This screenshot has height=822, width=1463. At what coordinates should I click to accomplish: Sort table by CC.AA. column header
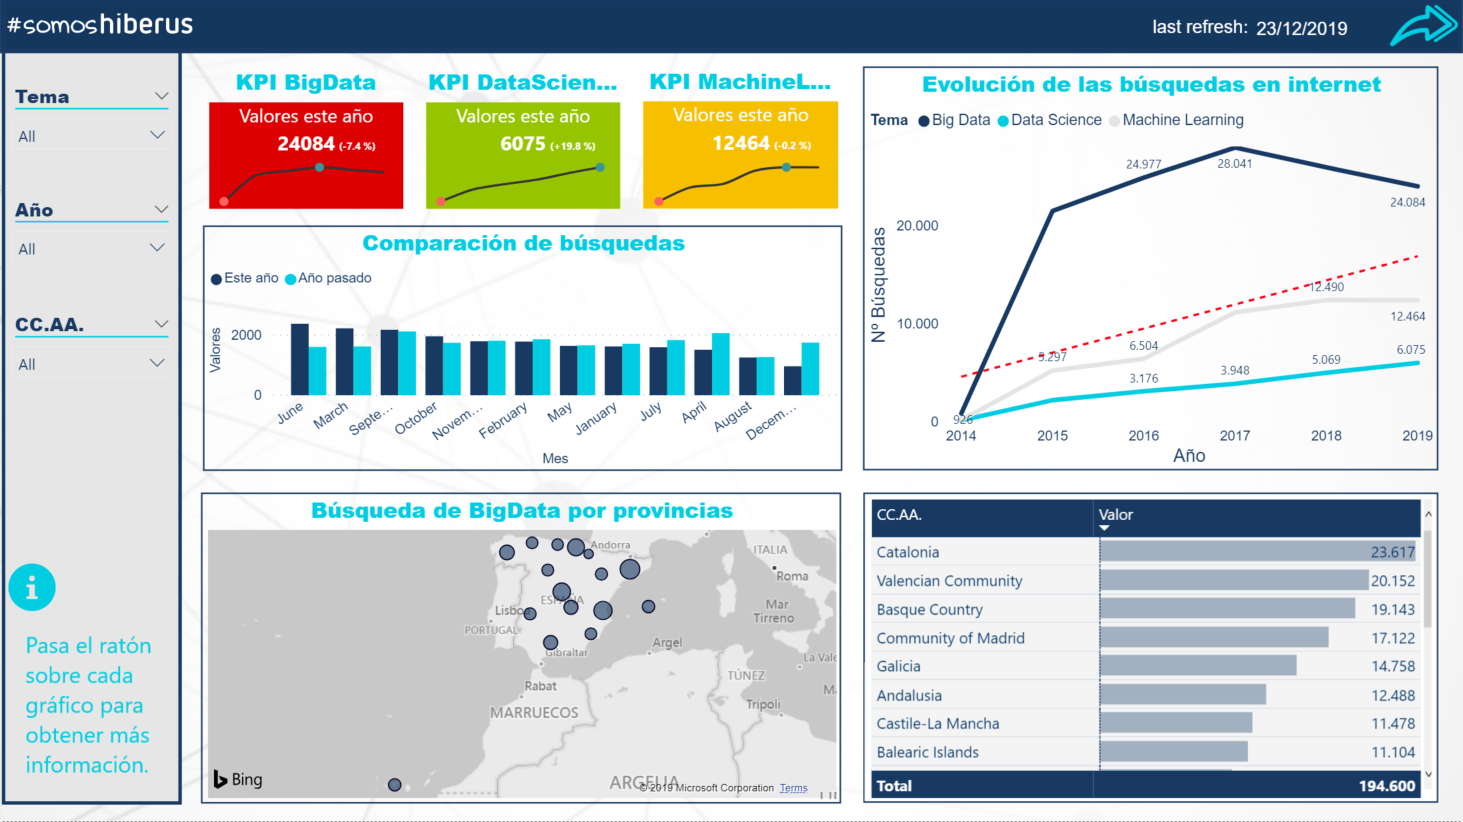[899, 515]
